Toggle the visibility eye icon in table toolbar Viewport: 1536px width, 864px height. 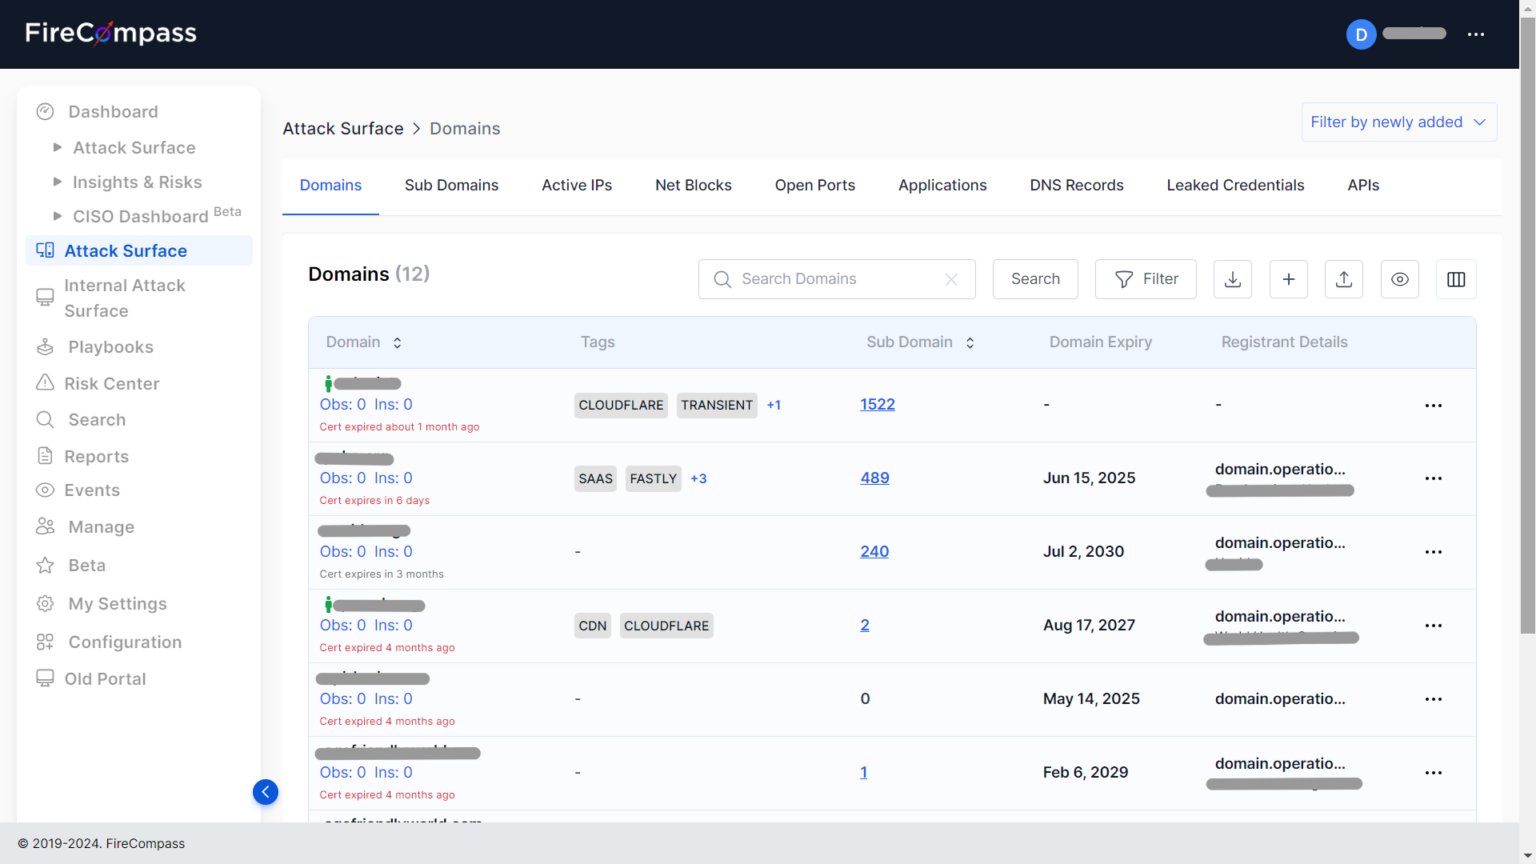tap(1399, 279)
